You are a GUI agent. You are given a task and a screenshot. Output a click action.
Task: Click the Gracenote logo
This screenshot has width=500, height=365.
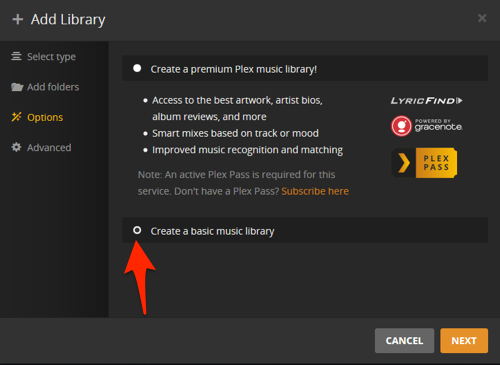[x=427, y=126]
